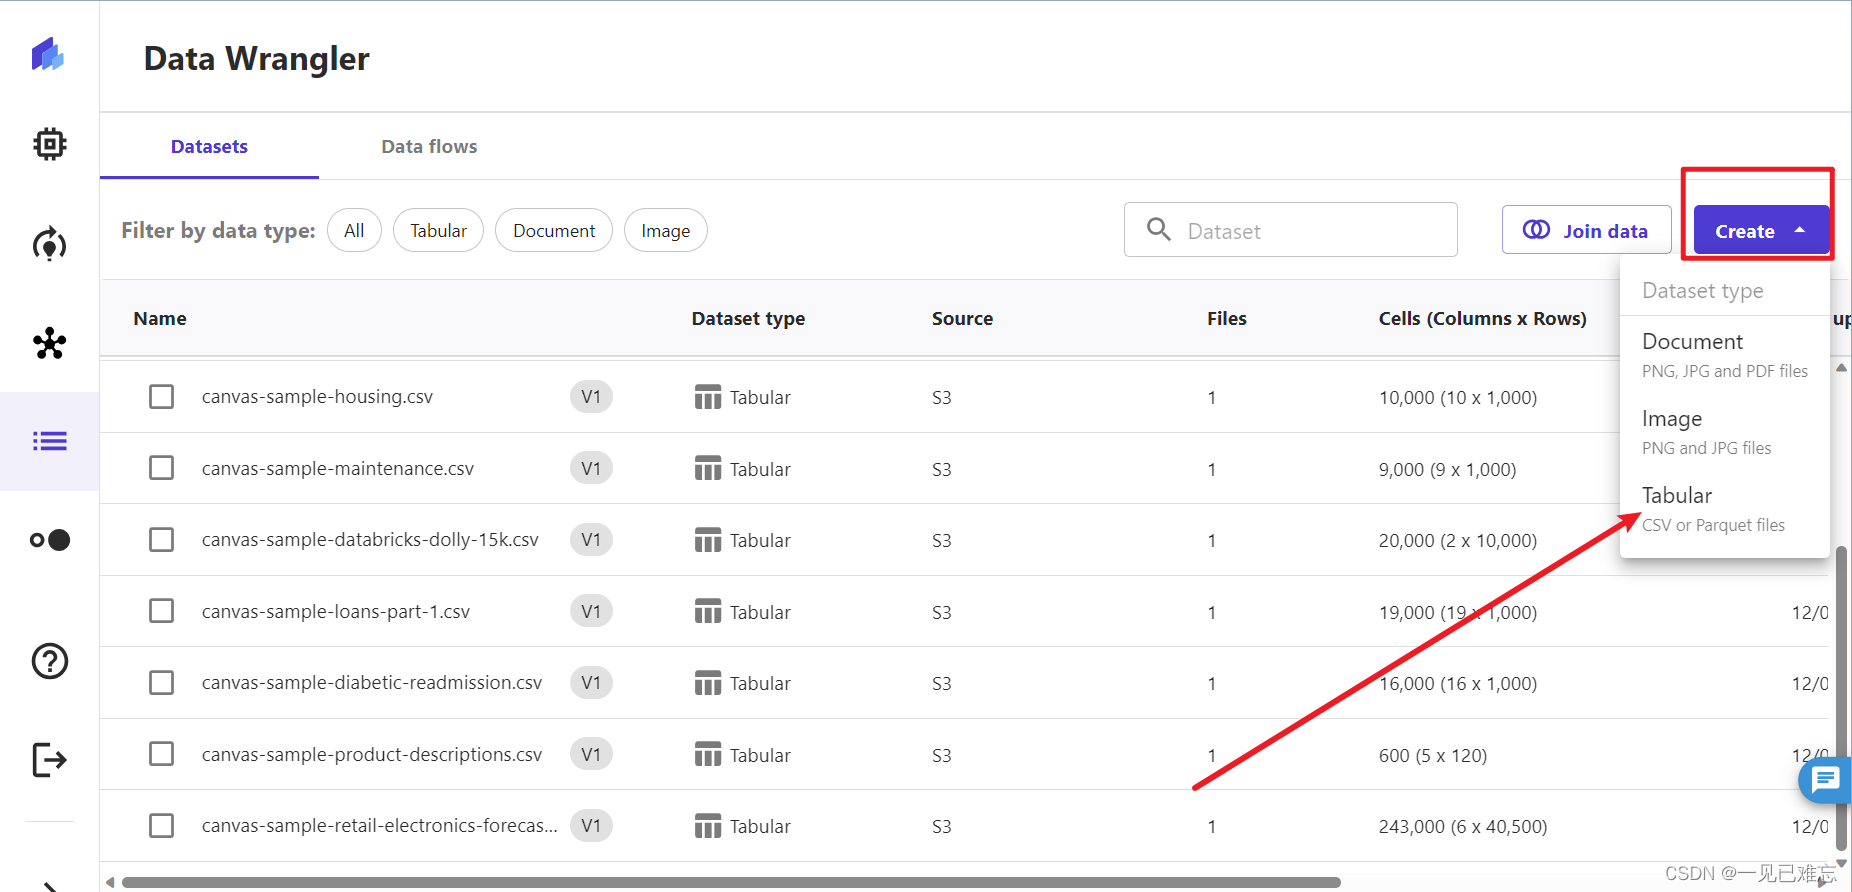Image resolution: width=1852 pixels, height=892 pixels.
Task: Choose Image dataset type from Create menu
Action: click(x=1724, y=432)
